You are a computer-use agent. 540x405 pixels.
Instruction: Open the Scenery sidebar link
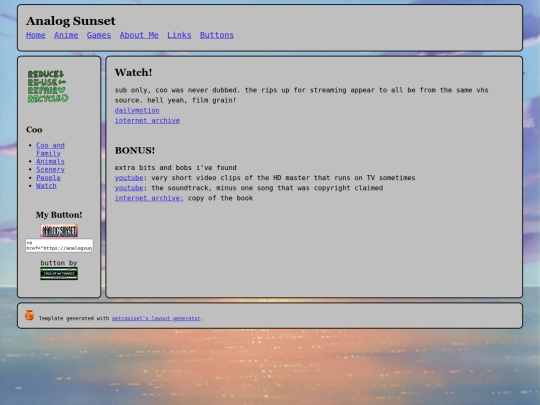[50, 169]
